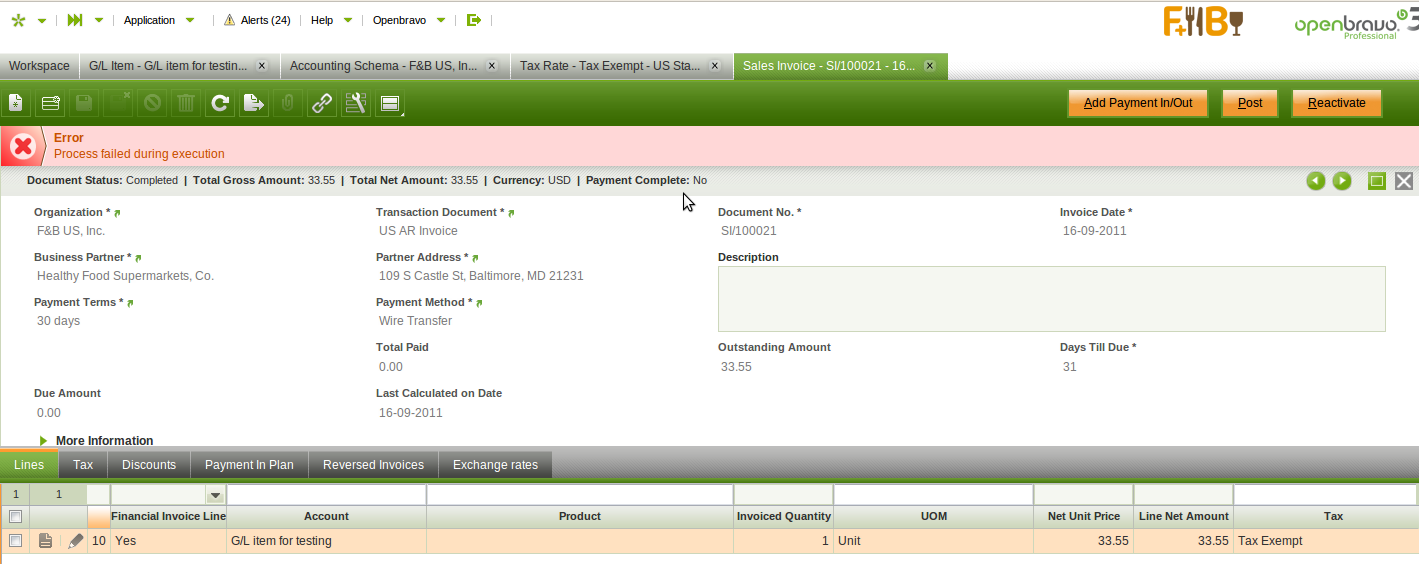Go to previous record with left arrow
This screenshot has width=1426, height=564.
tap(1316, 181)
